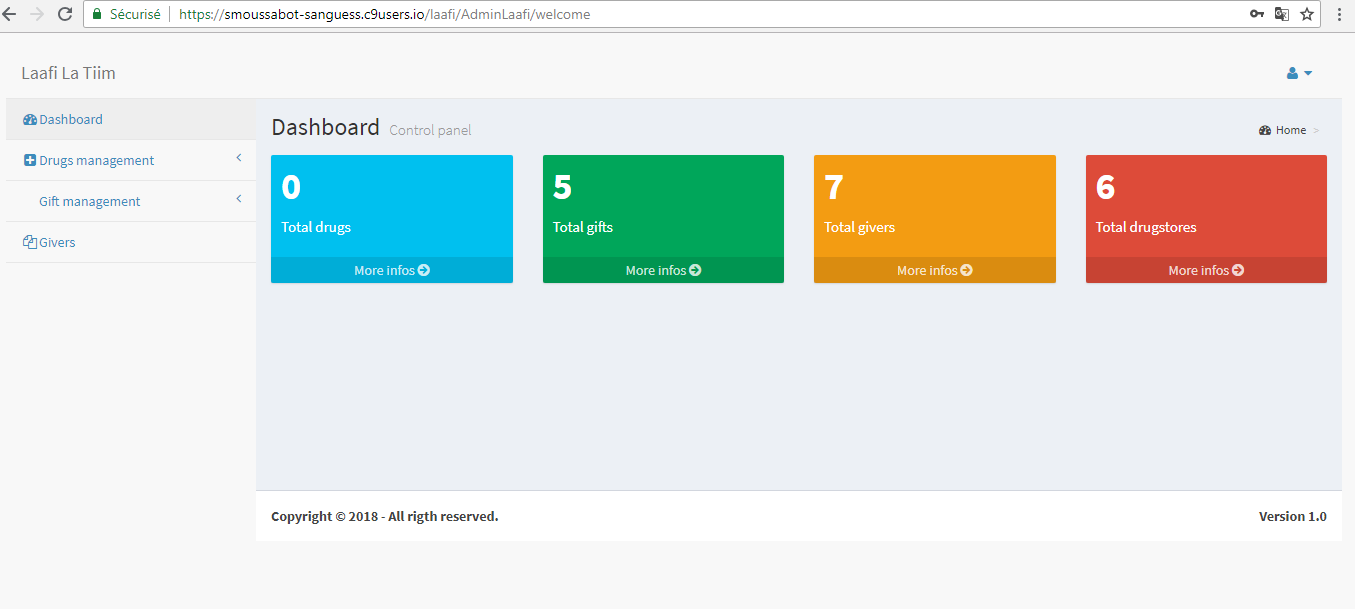Click More infos on Total givers
1355x609 pixels.
coord(935,270)
